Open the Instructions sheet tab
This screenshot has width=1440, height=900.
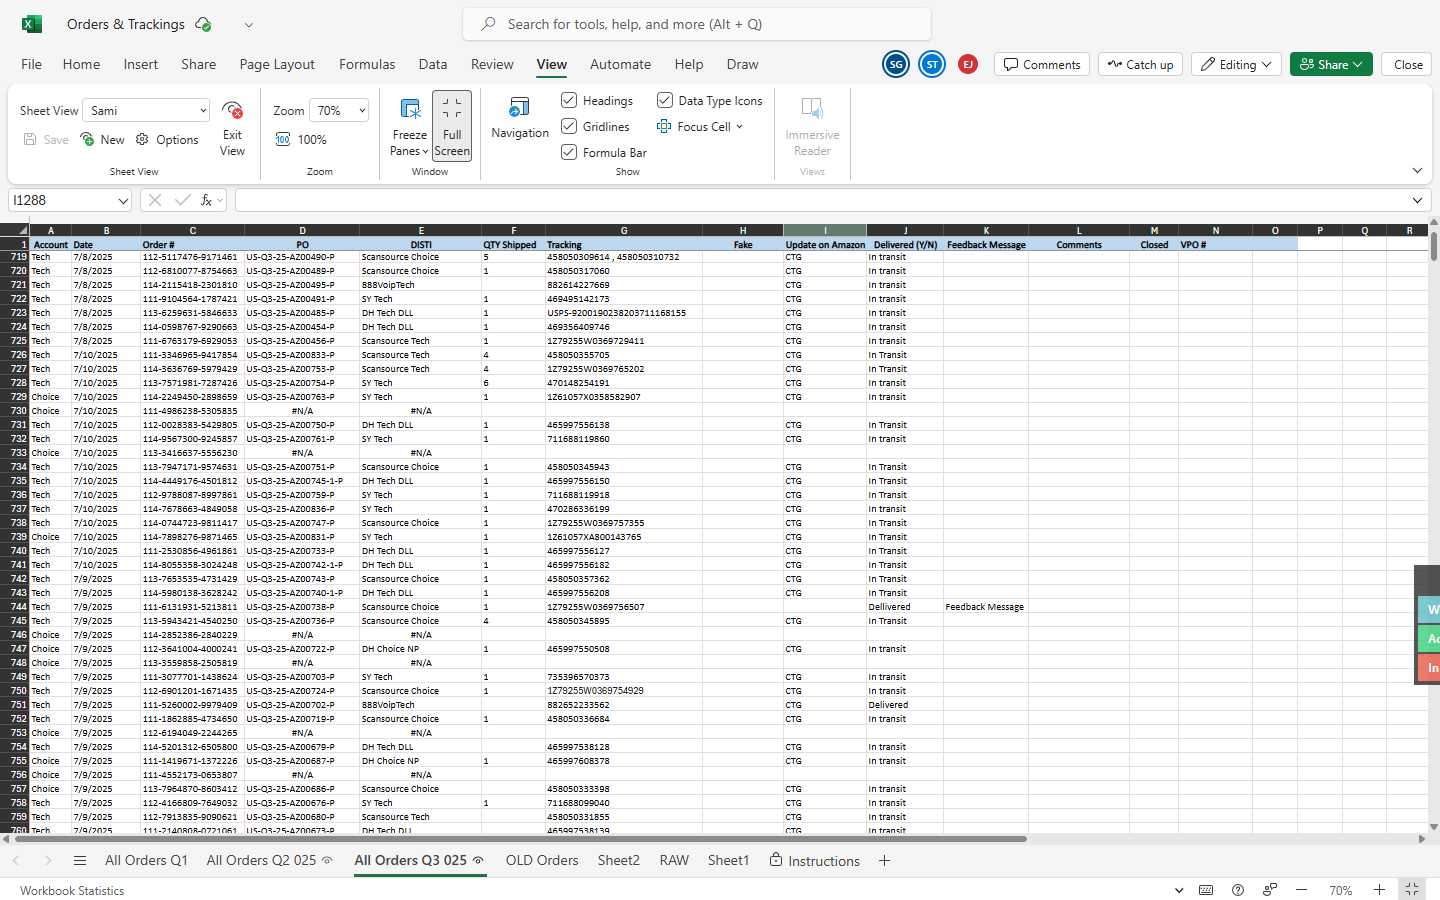point(814,860)
